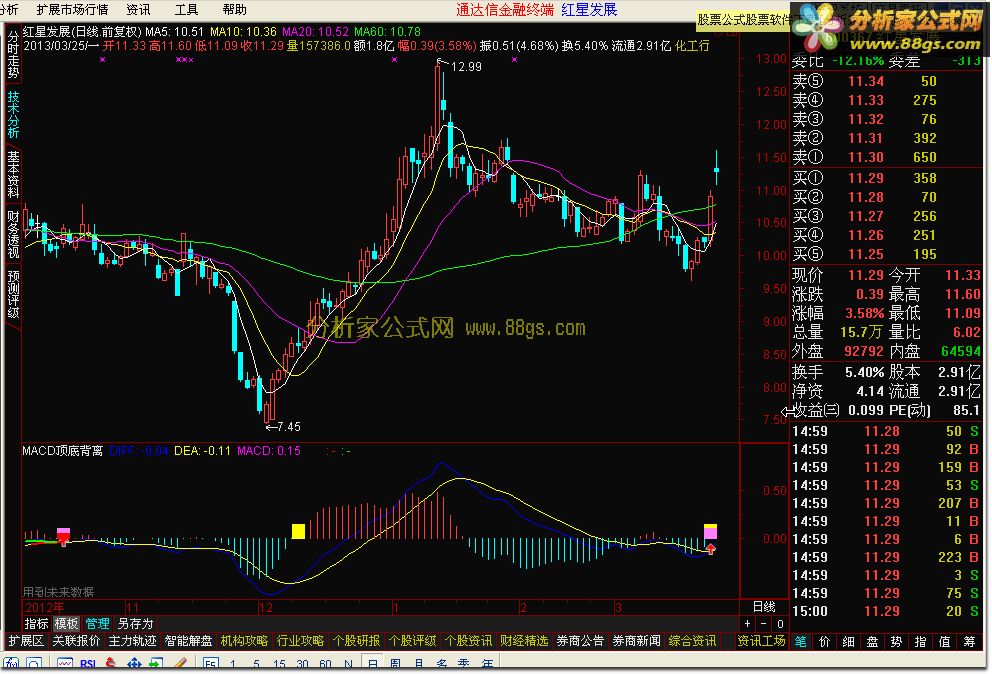Click the 化工行 sector label
This screenshot has width=992, height=674.
692,46
